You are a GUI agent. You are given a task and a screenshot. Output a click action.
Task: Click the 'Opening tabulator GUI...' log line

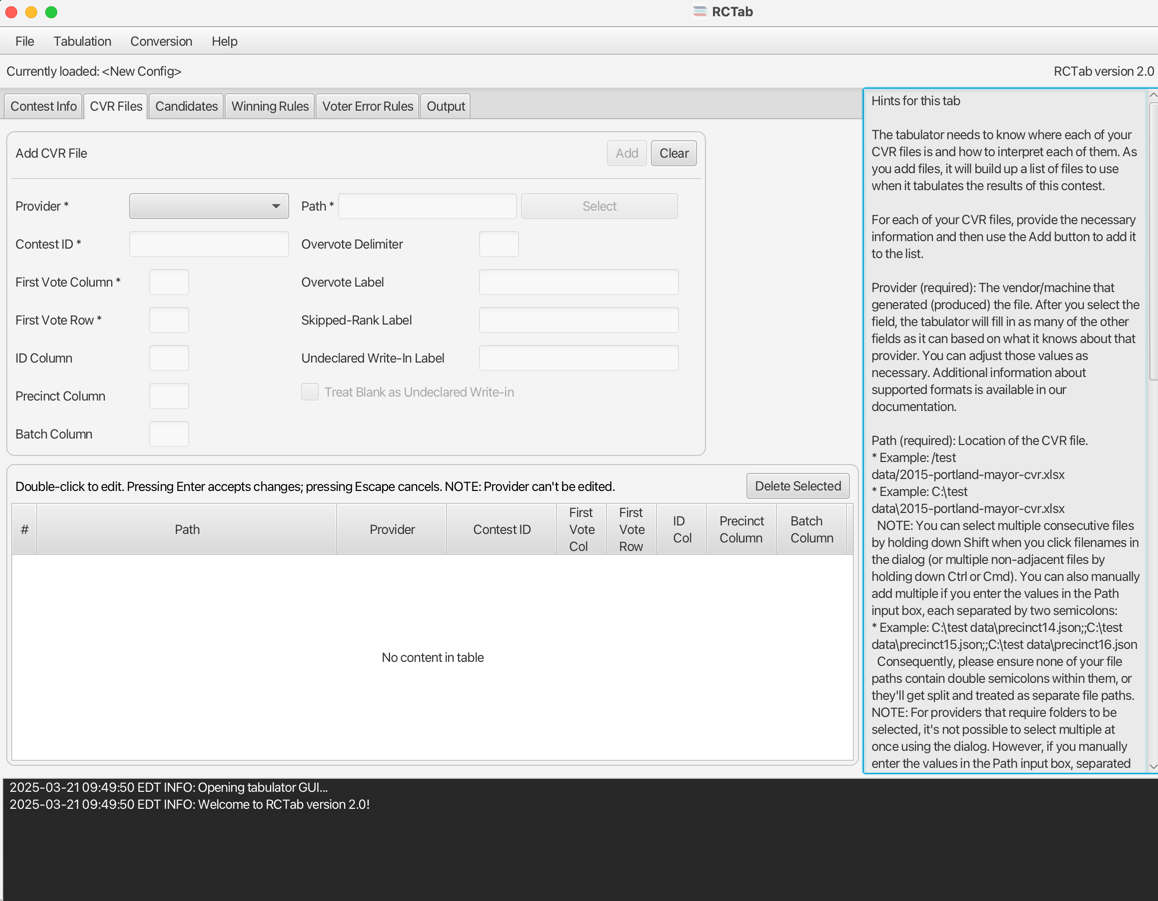(168, 787)
